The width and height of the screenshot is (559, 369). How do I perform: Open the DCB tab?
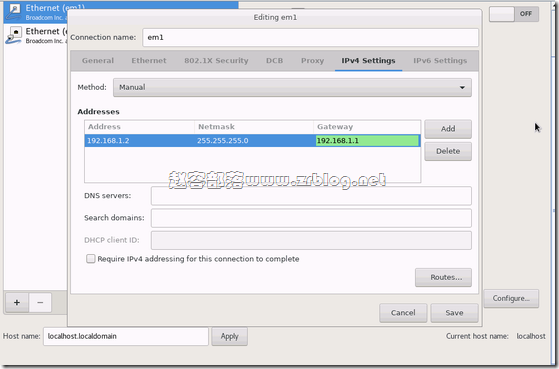274,61
